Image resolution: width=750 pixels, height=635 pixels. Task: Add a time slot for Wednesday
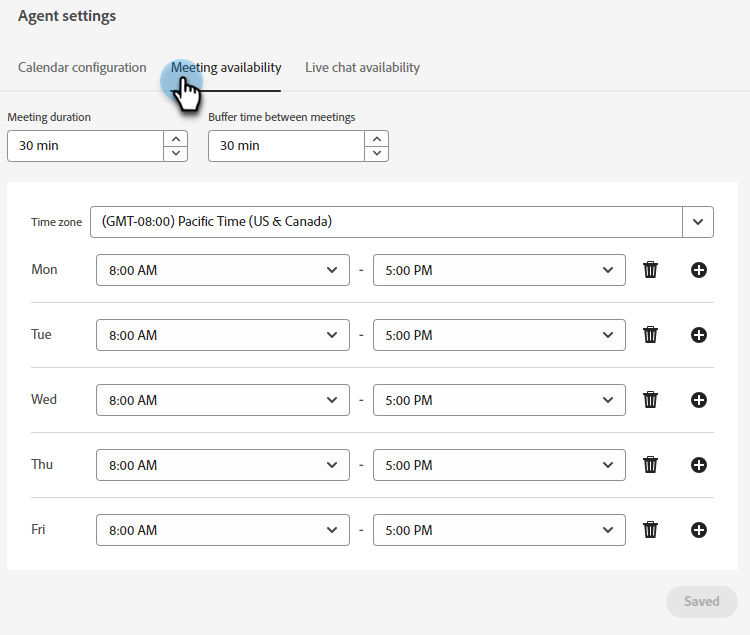(699, 400)
